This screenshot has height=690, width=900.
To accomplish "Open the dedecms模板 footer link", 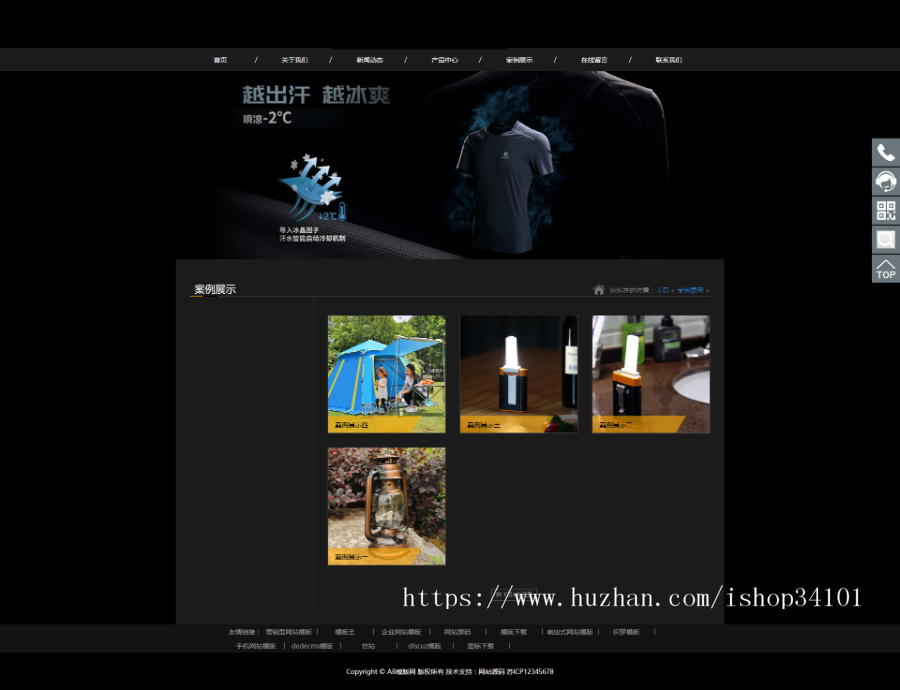I will click(x=313, y=646).
